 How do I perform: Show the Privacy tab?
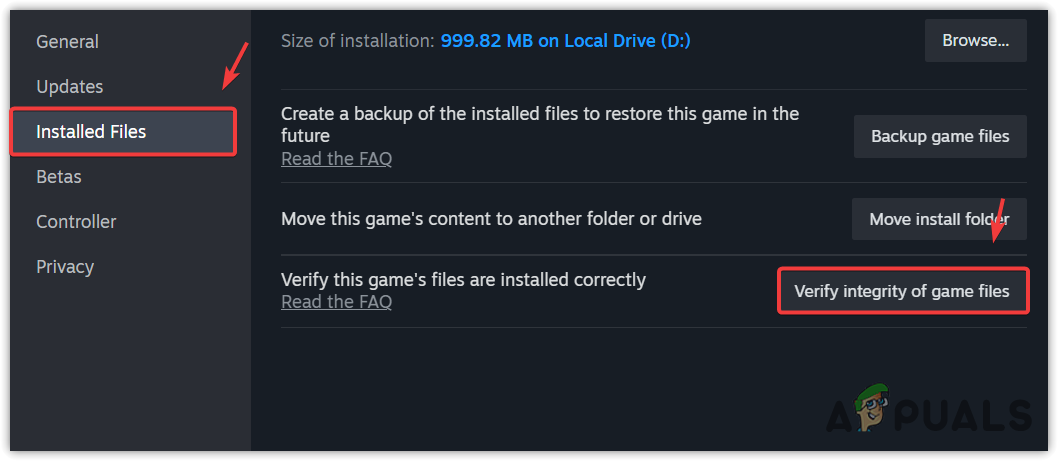point(64,267)
